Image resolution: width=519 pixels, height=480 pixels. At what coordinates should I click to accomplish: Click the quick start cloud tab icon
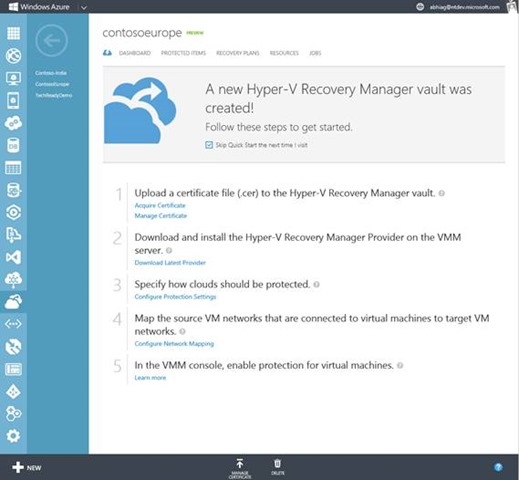pos(107,53)
